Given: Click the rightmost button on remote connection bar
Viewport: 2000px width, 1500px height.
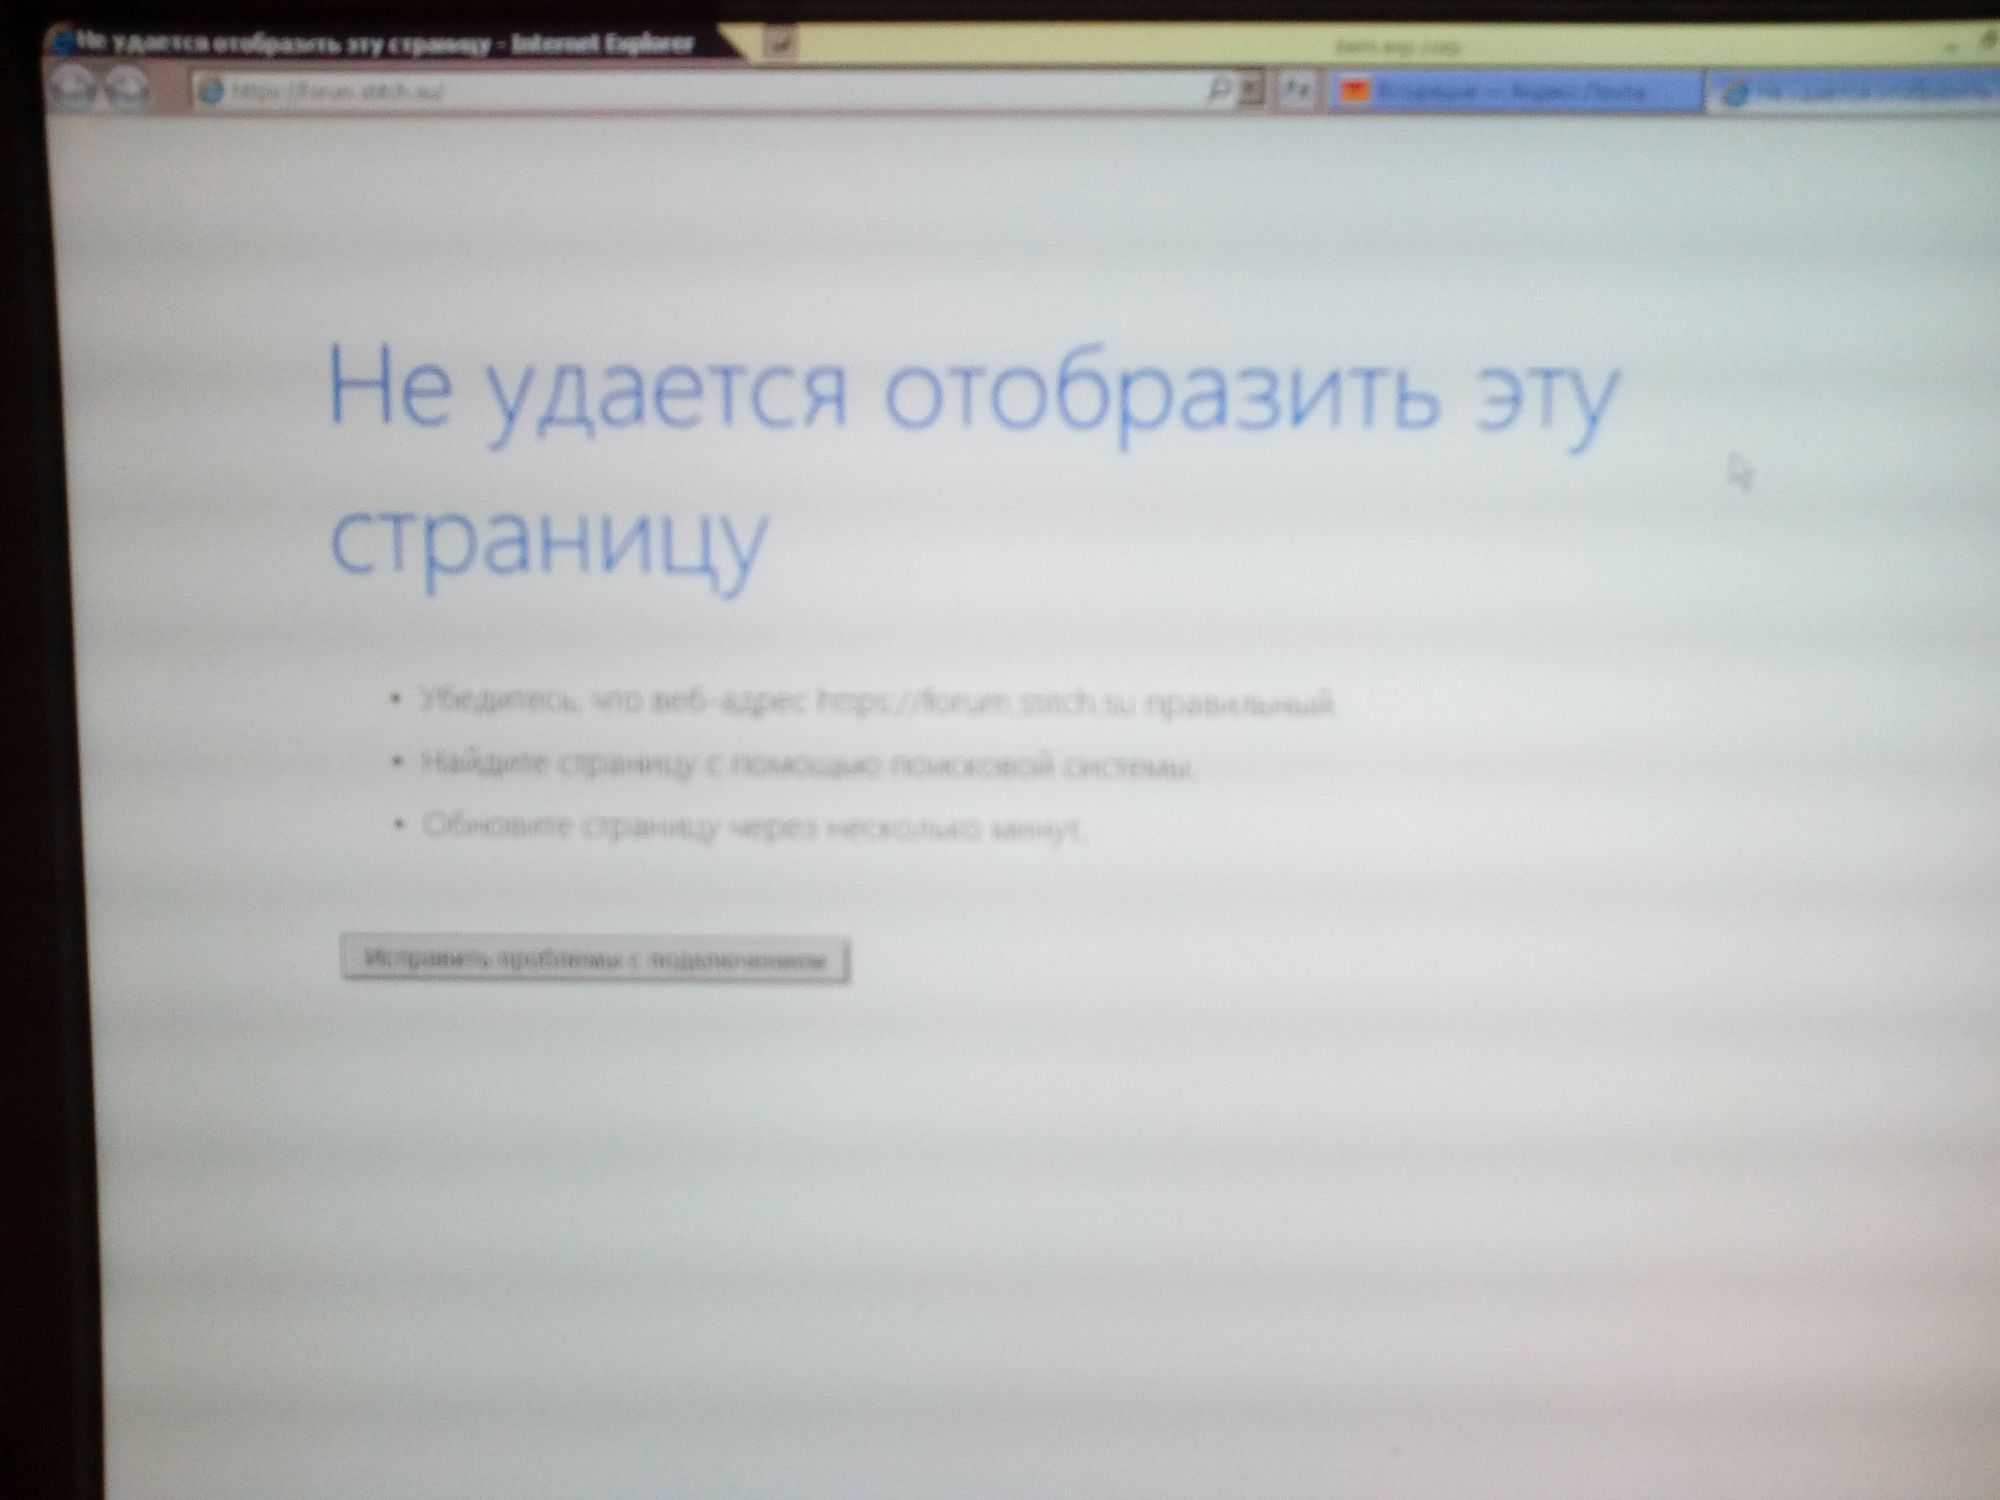Looking at the screenshot, I should [1987, 42].
